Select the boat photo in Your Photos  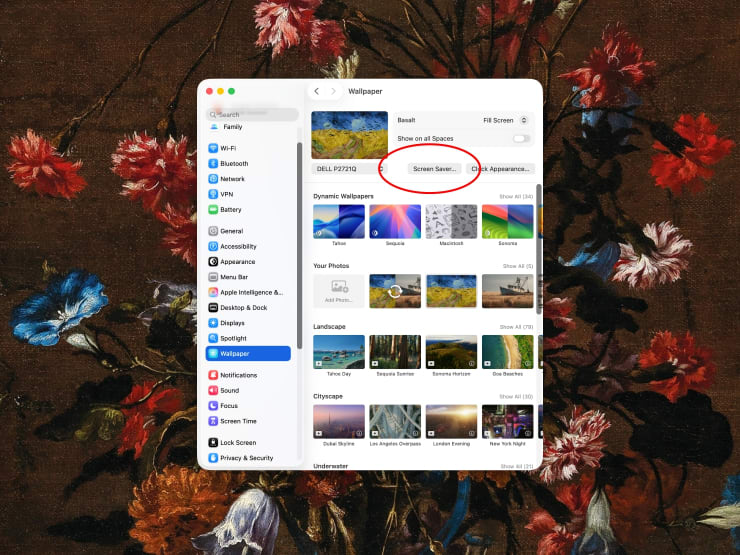(507, 291)
